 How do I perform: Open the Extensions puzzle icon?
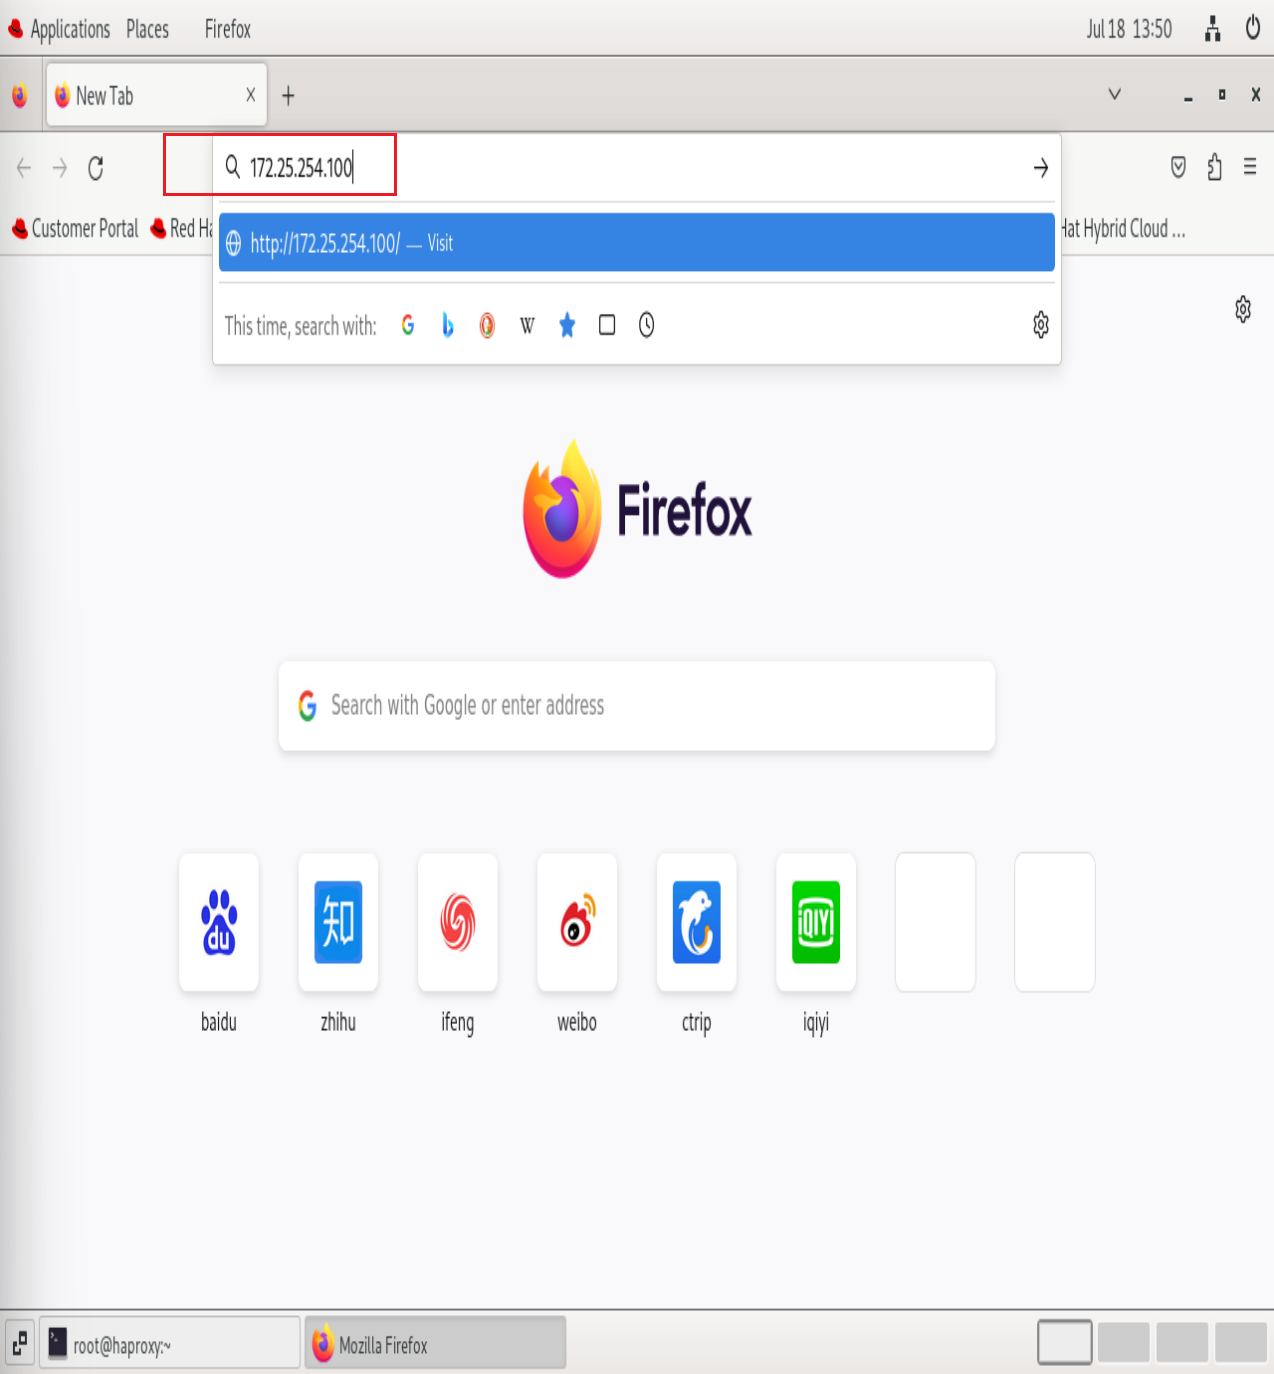point(1214,167)
